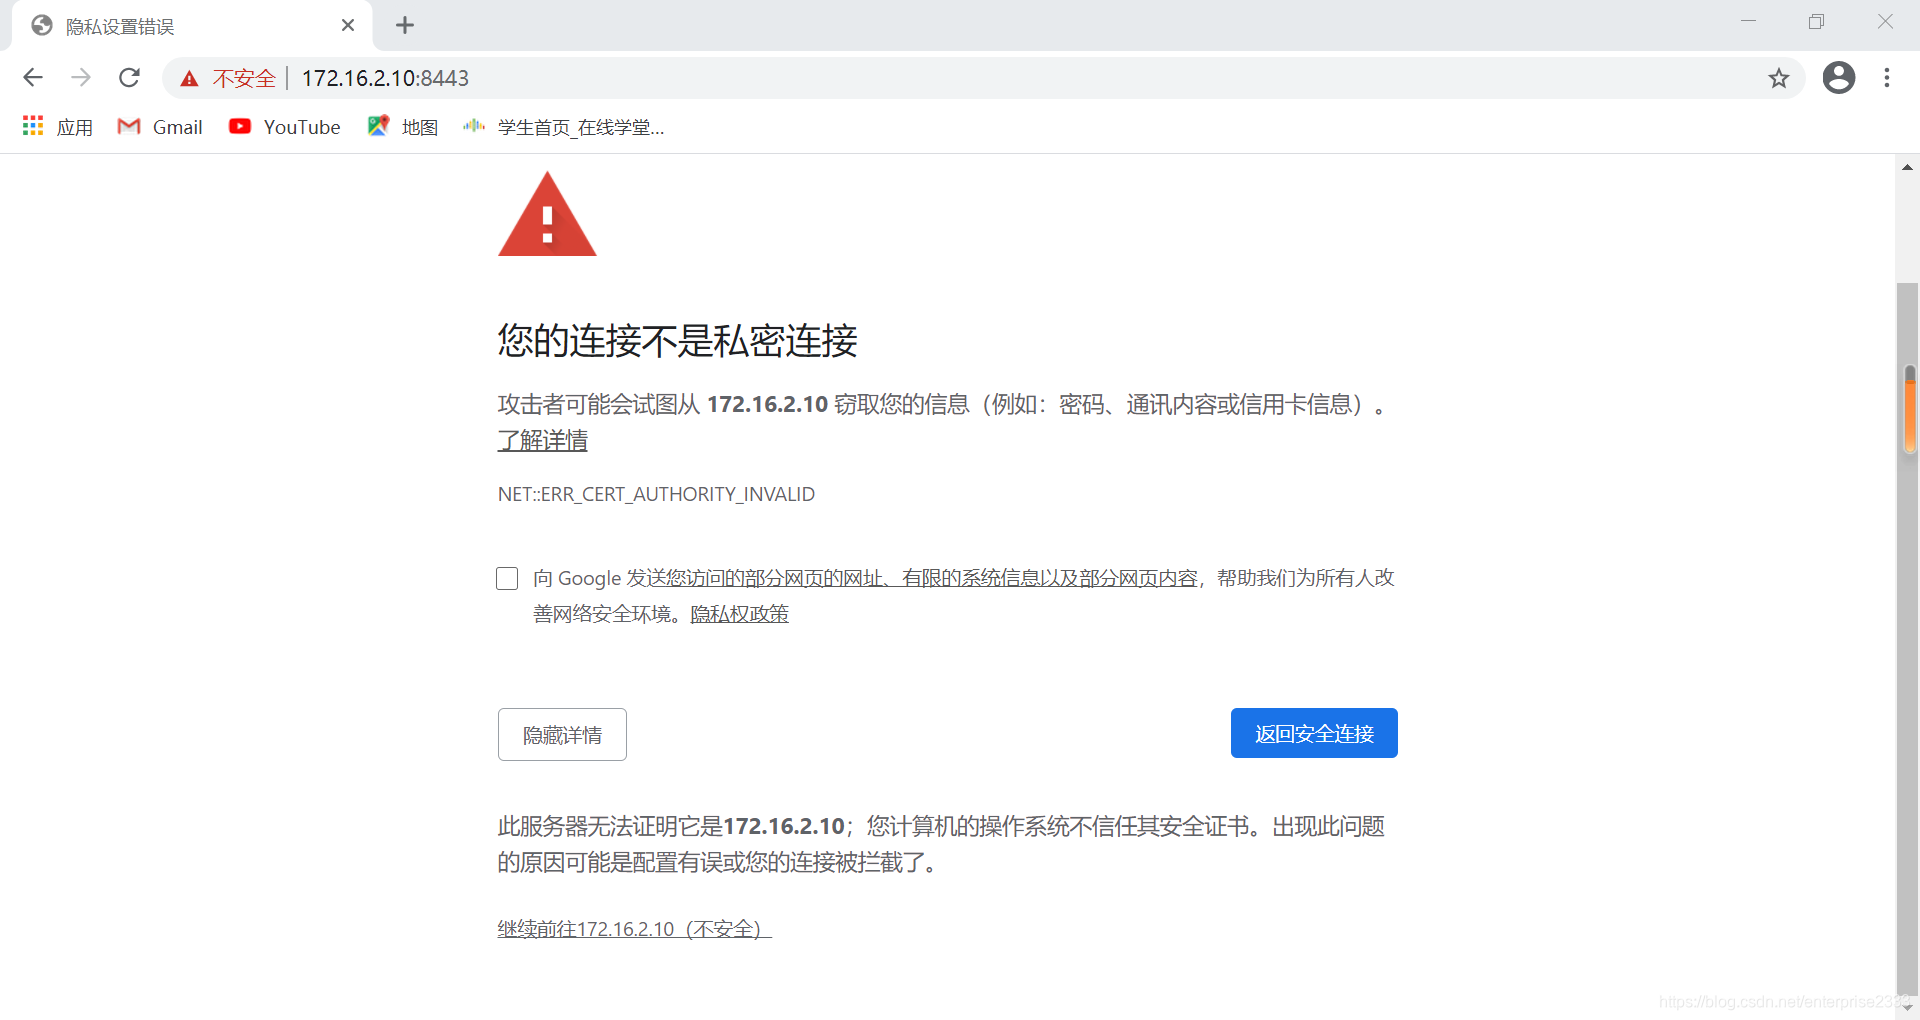Click the forward navigation arrow
1920x1020 pixels.
click(81, 77)
